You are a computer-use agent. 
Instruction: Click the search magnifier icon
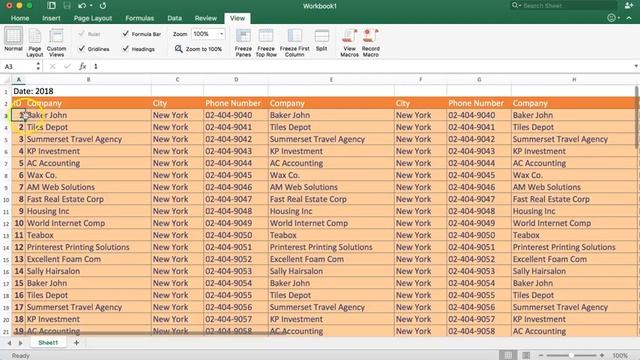tap(515, 5)
